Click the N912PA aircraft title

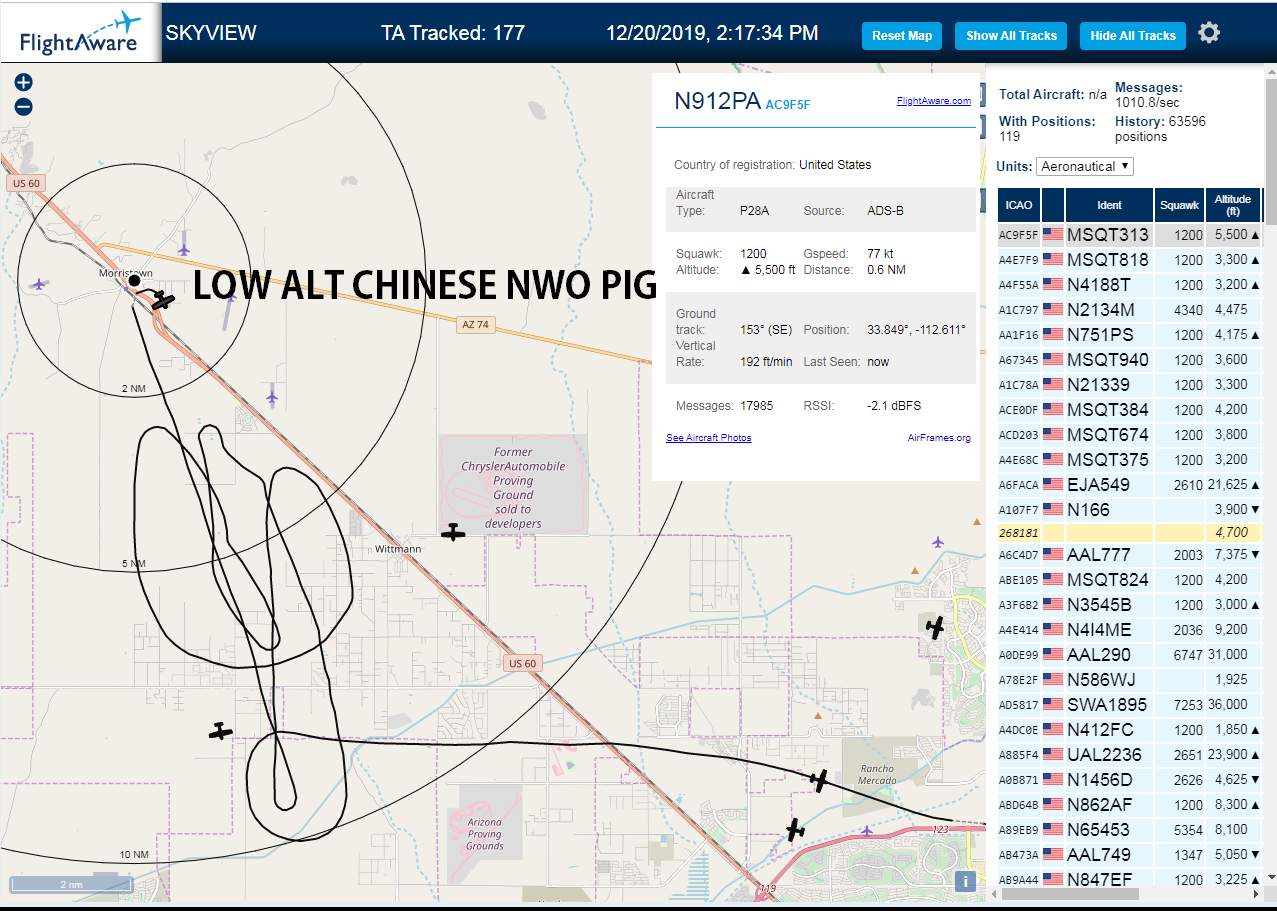(717, 101)
